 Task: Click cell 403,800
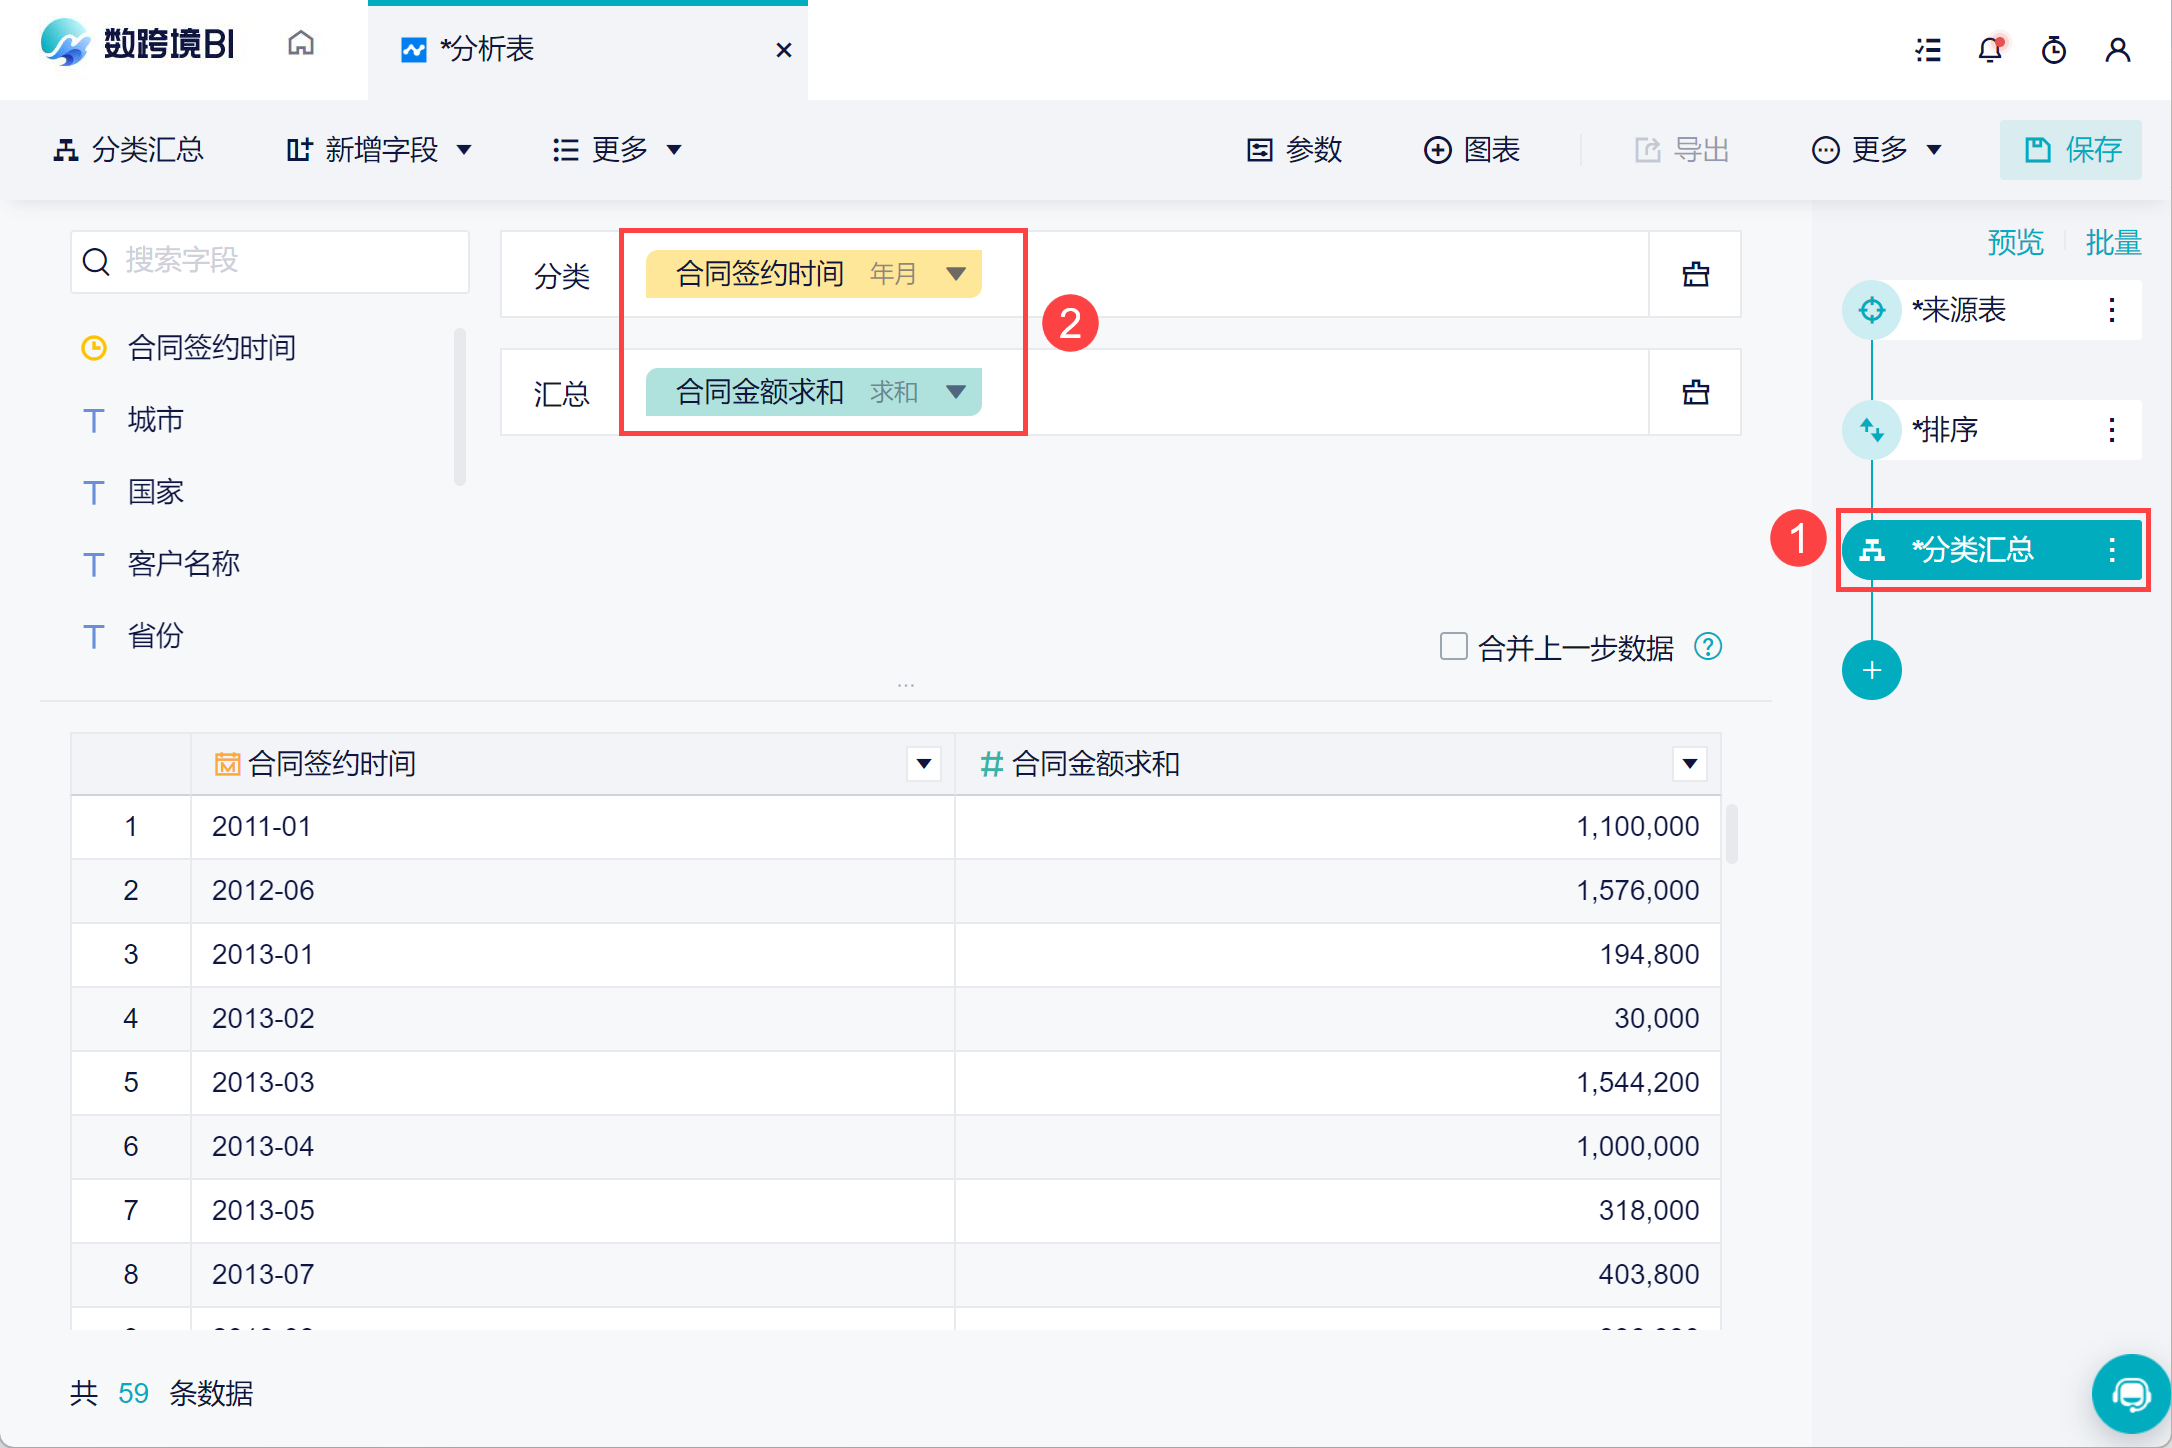1338,1275
